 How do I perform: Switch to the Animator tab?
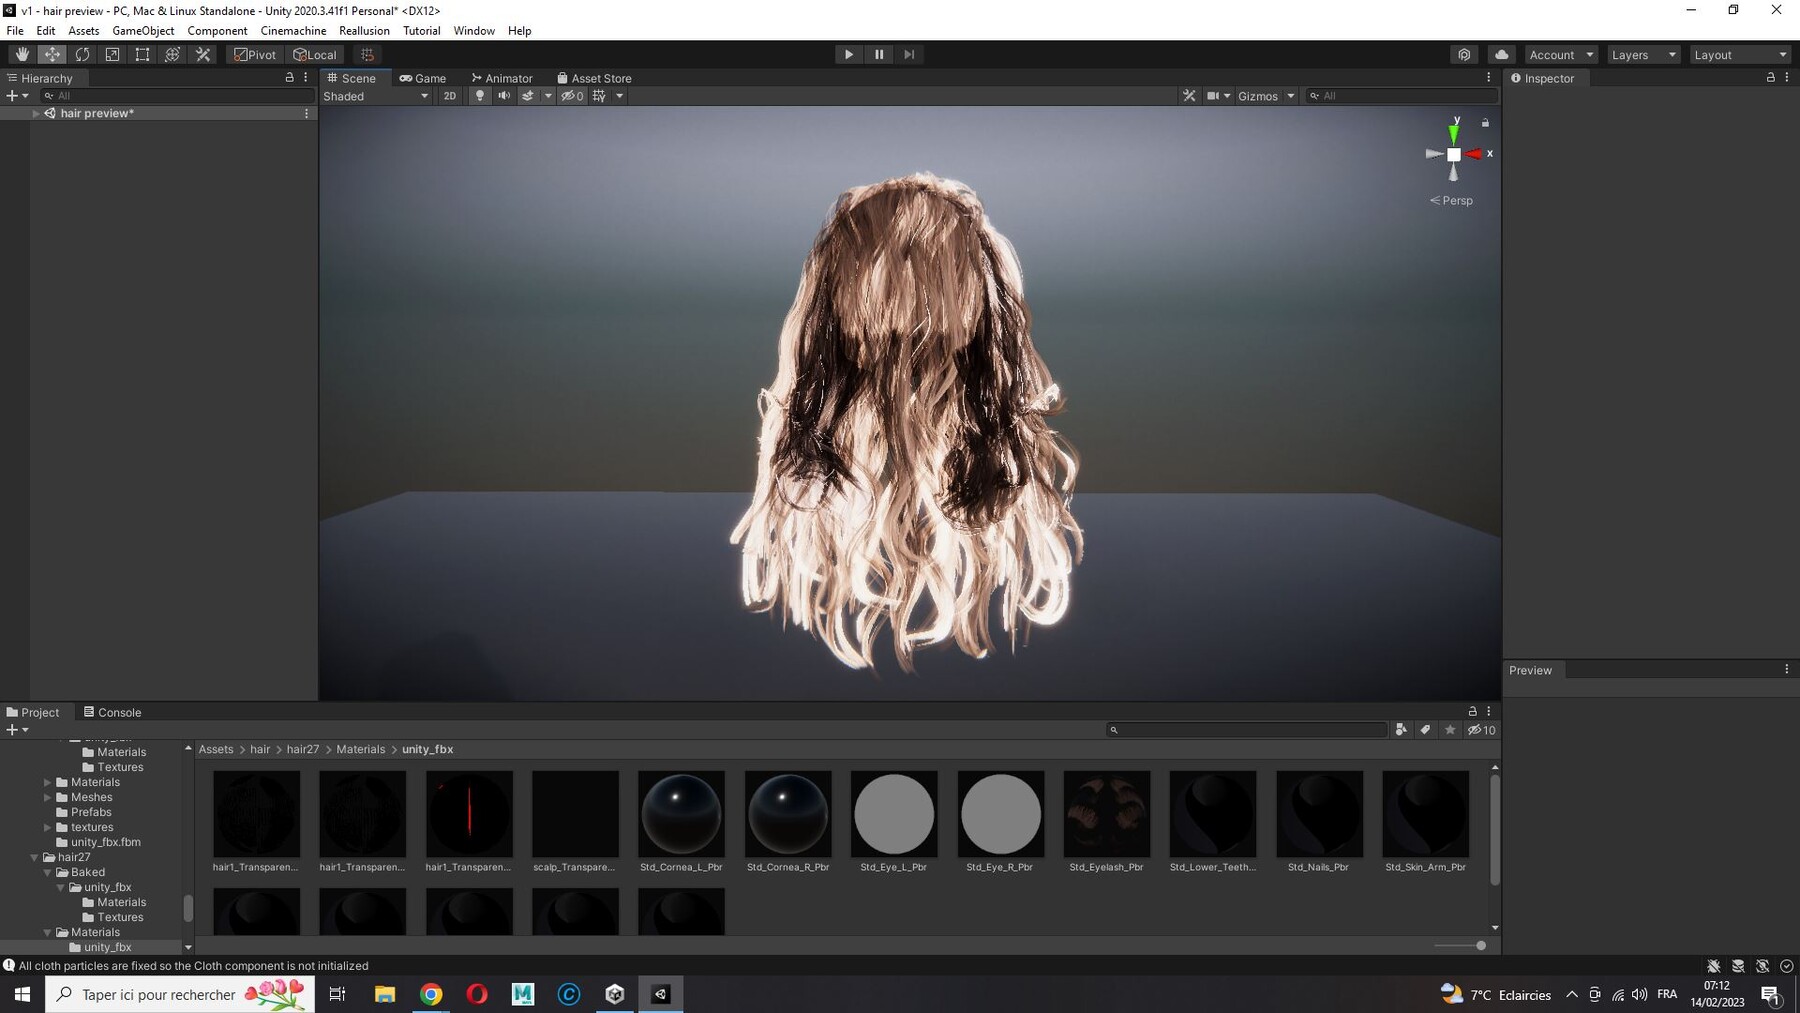pos(502,78)
